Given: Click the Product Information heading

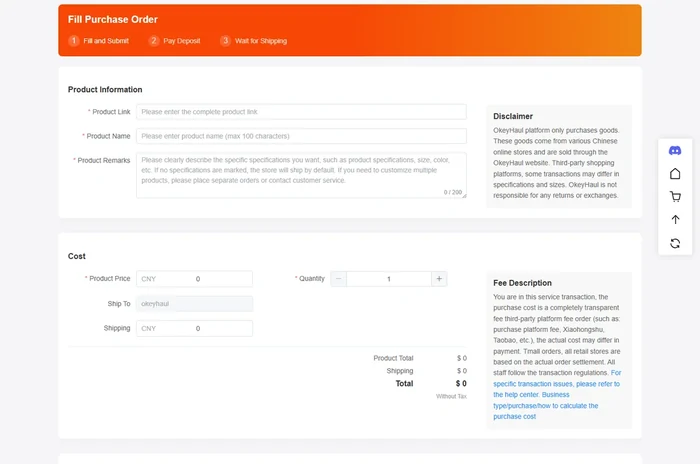Looking at the screenshot, I should coord(105,89).
